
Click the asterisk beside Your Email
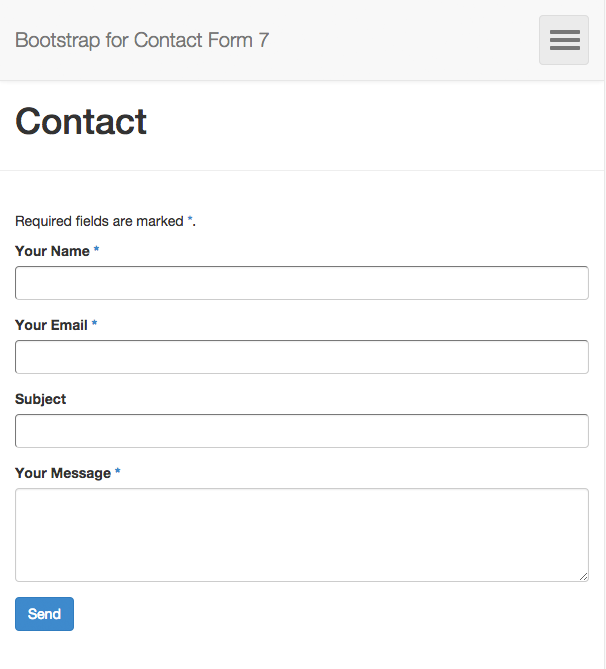94,324
